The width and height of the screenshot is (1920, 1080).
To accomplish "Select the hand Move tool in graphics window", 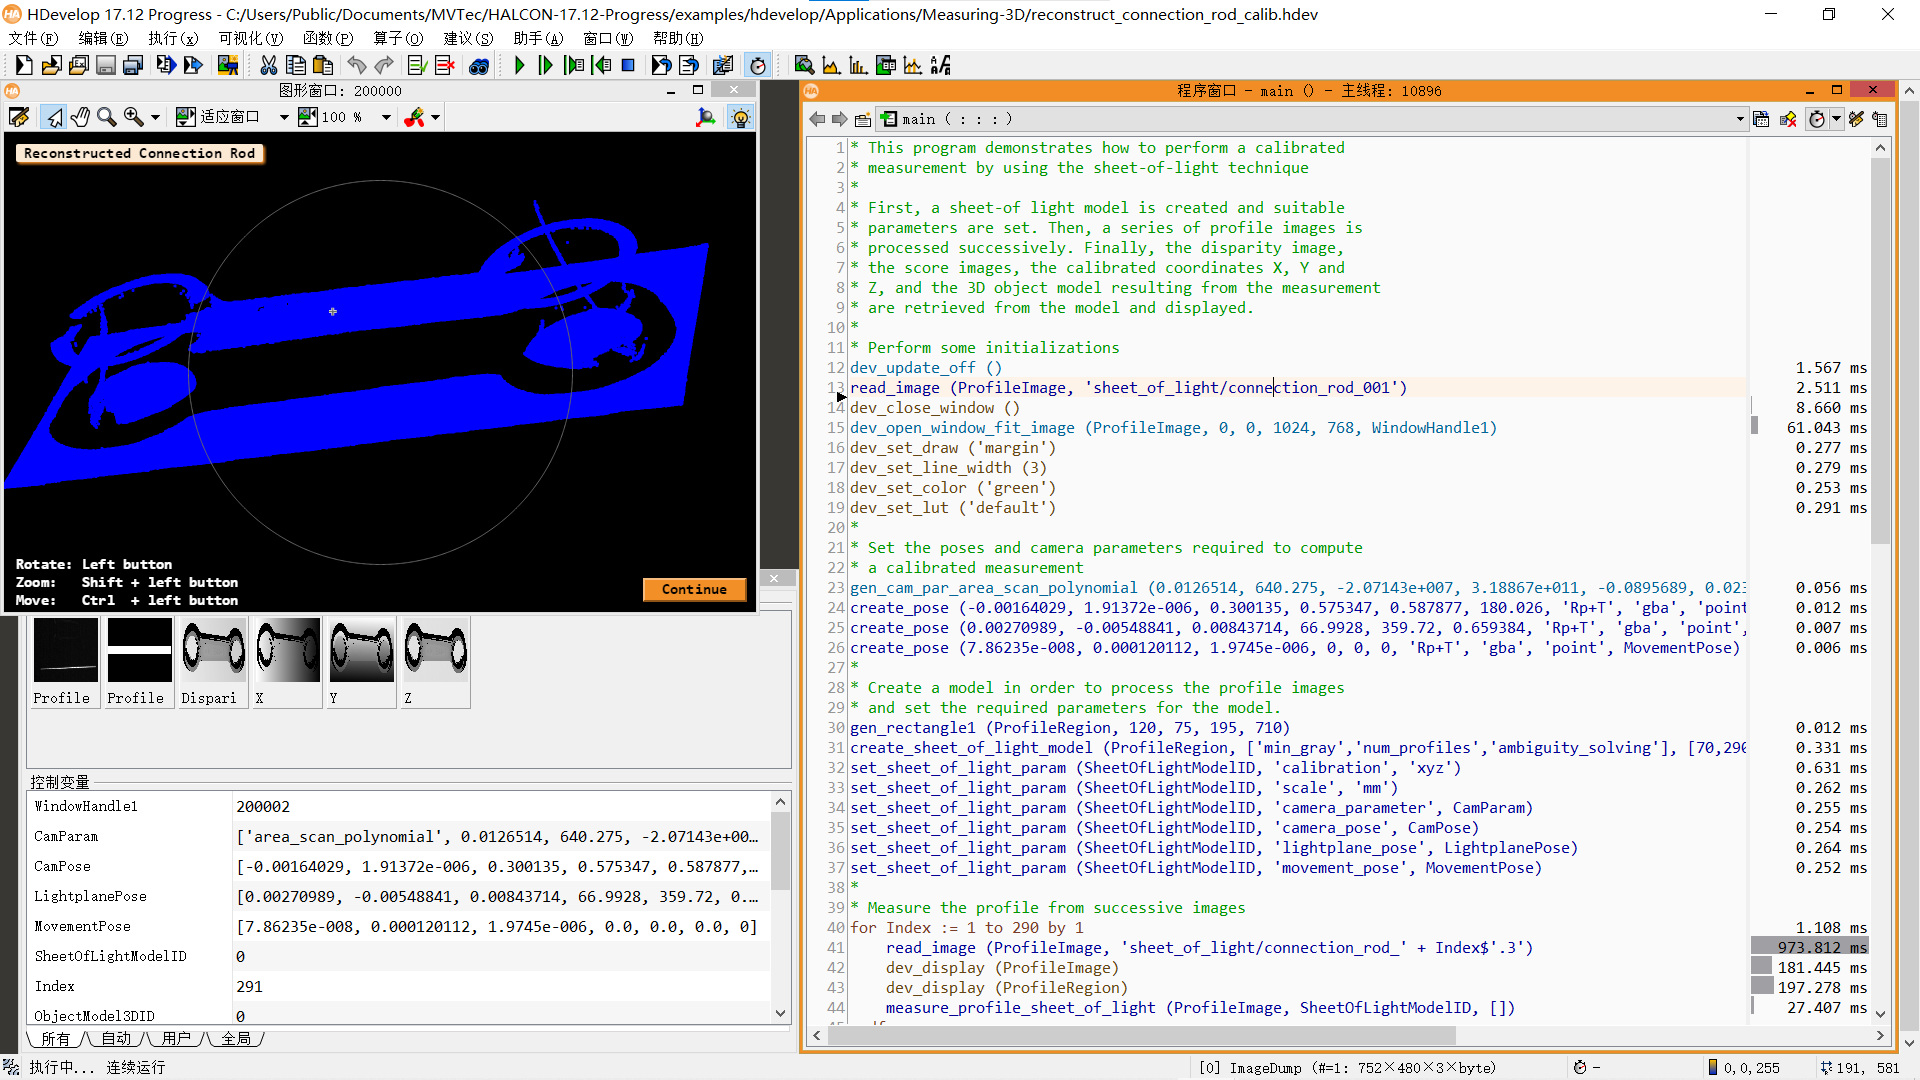I will point(80,117).
